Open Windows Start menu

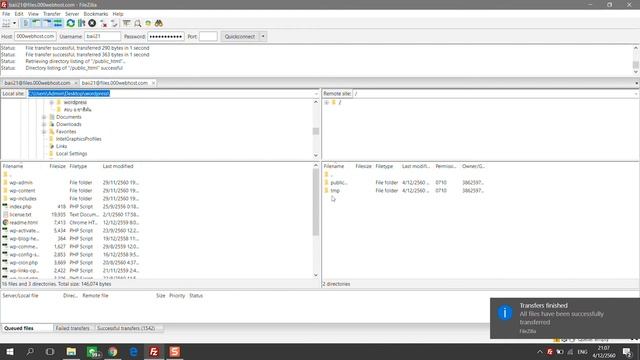[10, 351]
